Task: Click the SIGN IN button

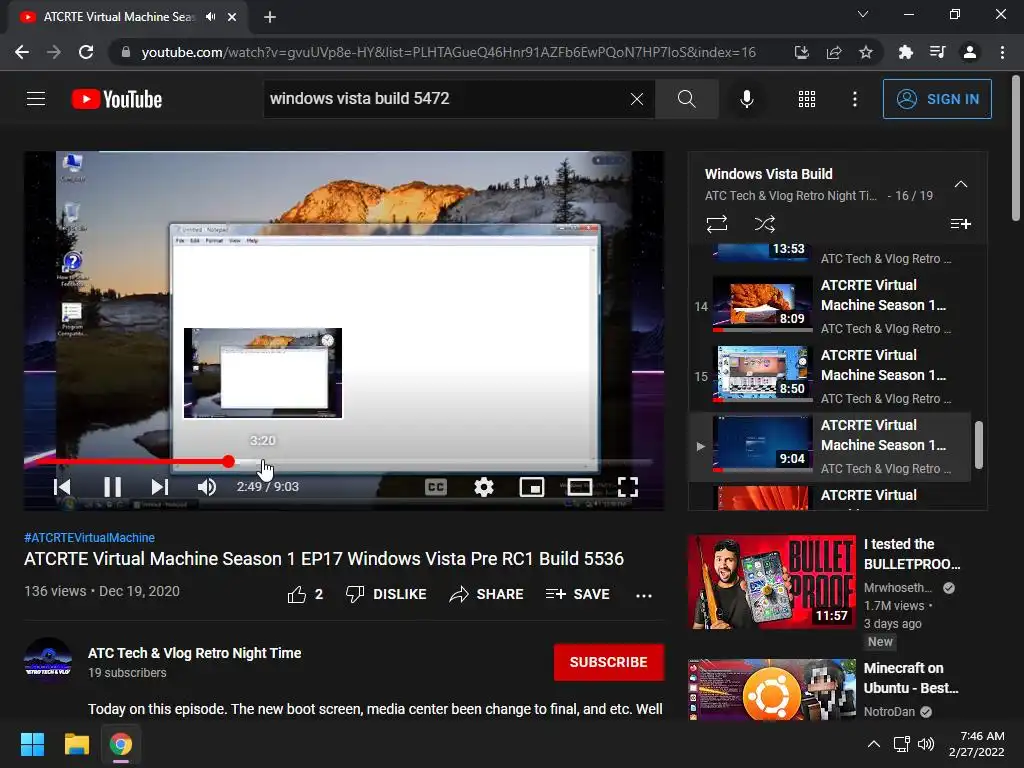Action: click(937, 99)
